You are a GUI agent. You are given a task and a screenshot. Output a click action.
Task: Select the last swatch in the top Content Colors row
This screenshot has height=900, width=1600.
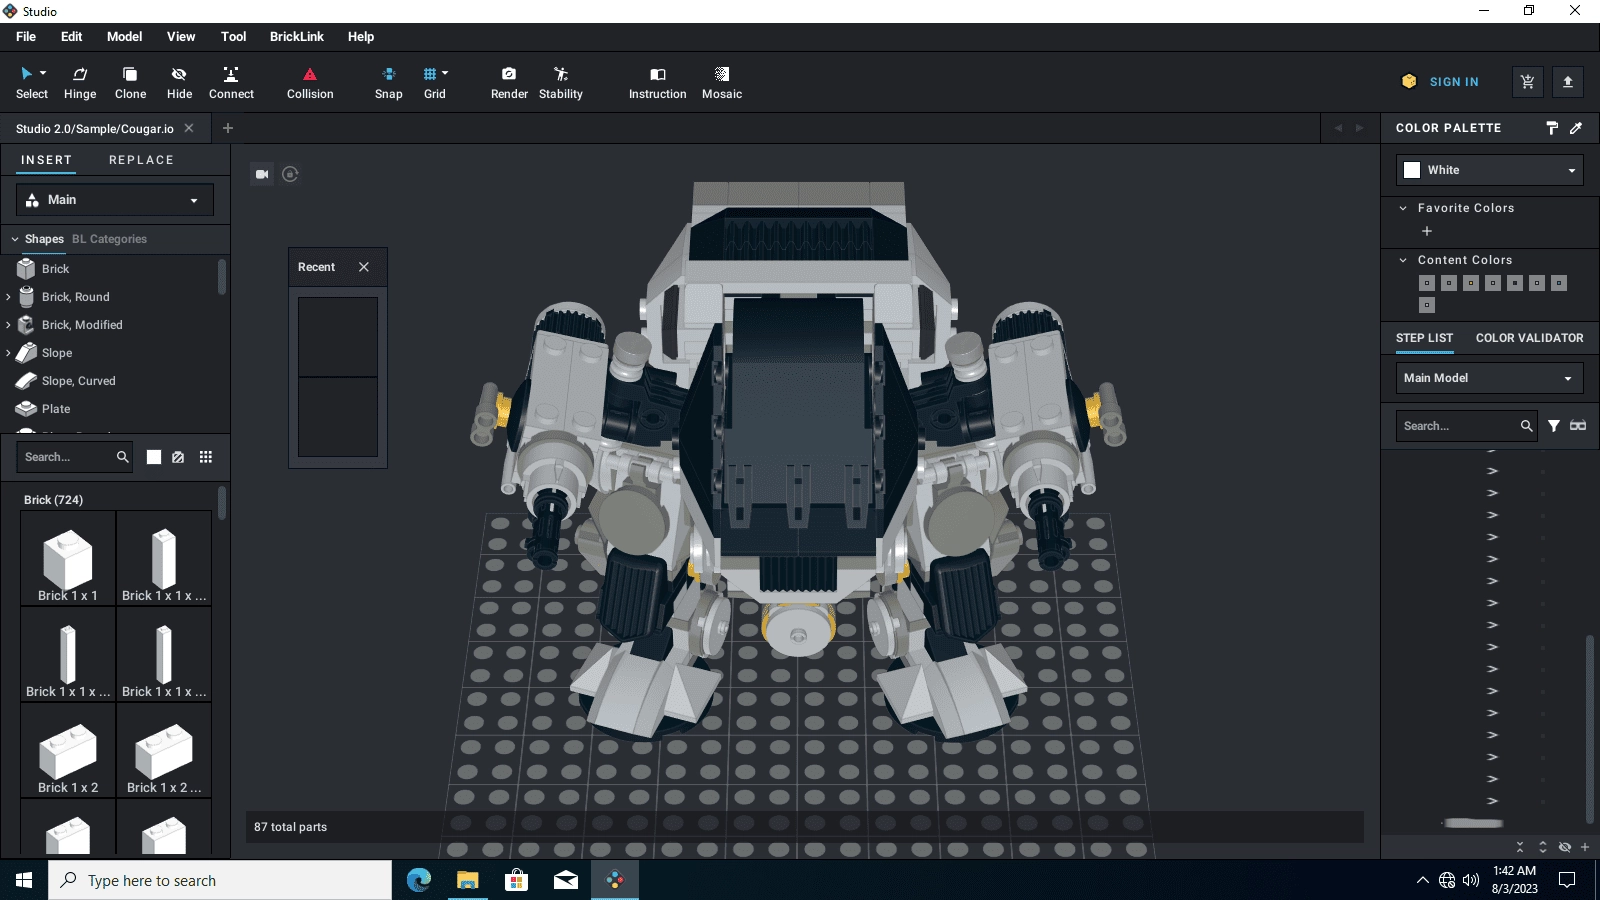[1559, 283]
